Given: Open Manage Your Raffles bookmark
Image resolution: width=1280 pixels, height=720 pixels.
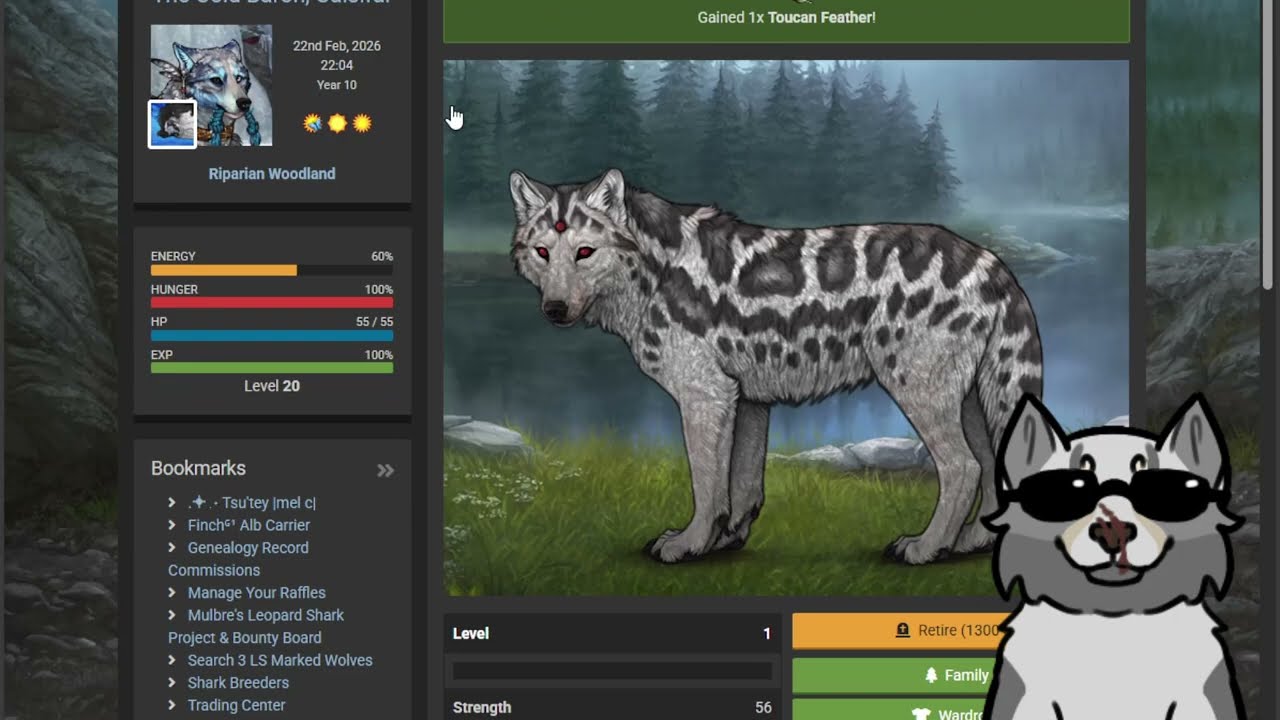Looking at the screenshot, I should tap(257, 592).
